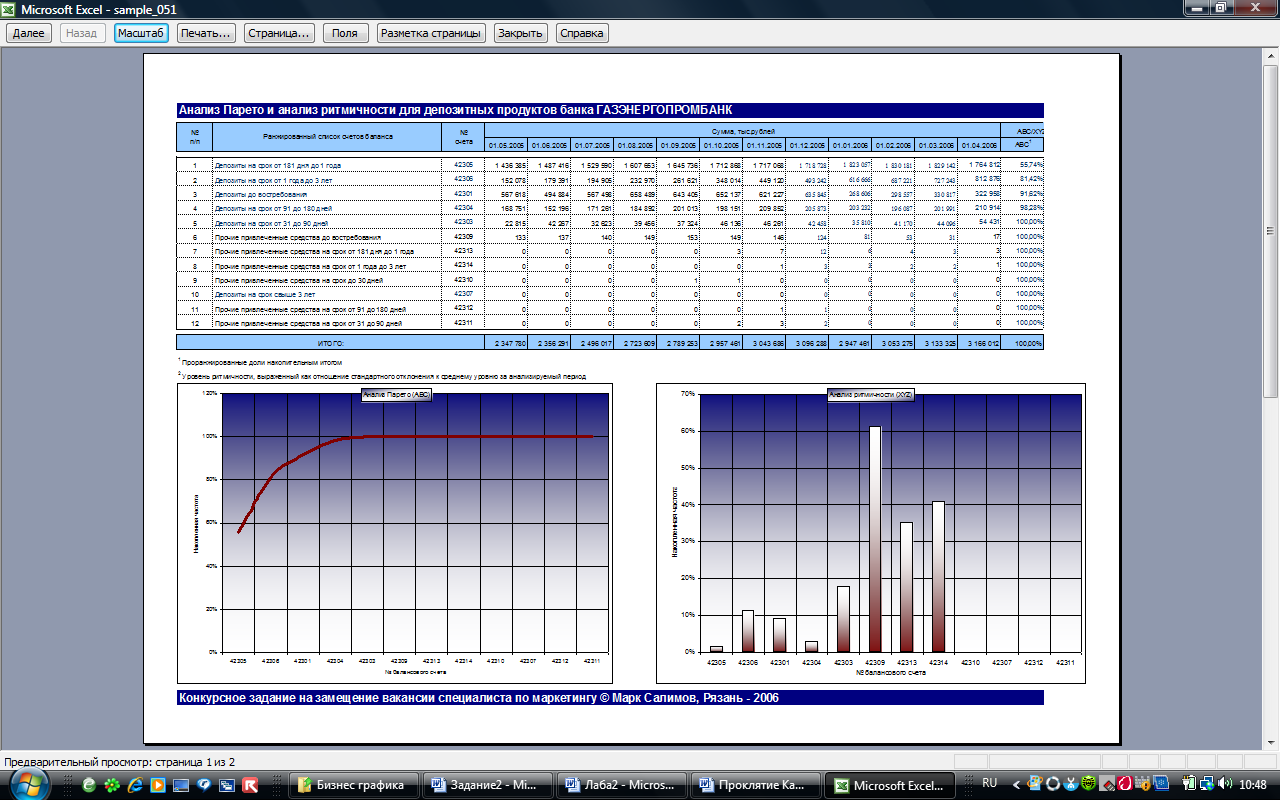Click footnote 'Проранжированные доли накопительным итогом'
Screen dimensions: 1280x800
(263, 362)
